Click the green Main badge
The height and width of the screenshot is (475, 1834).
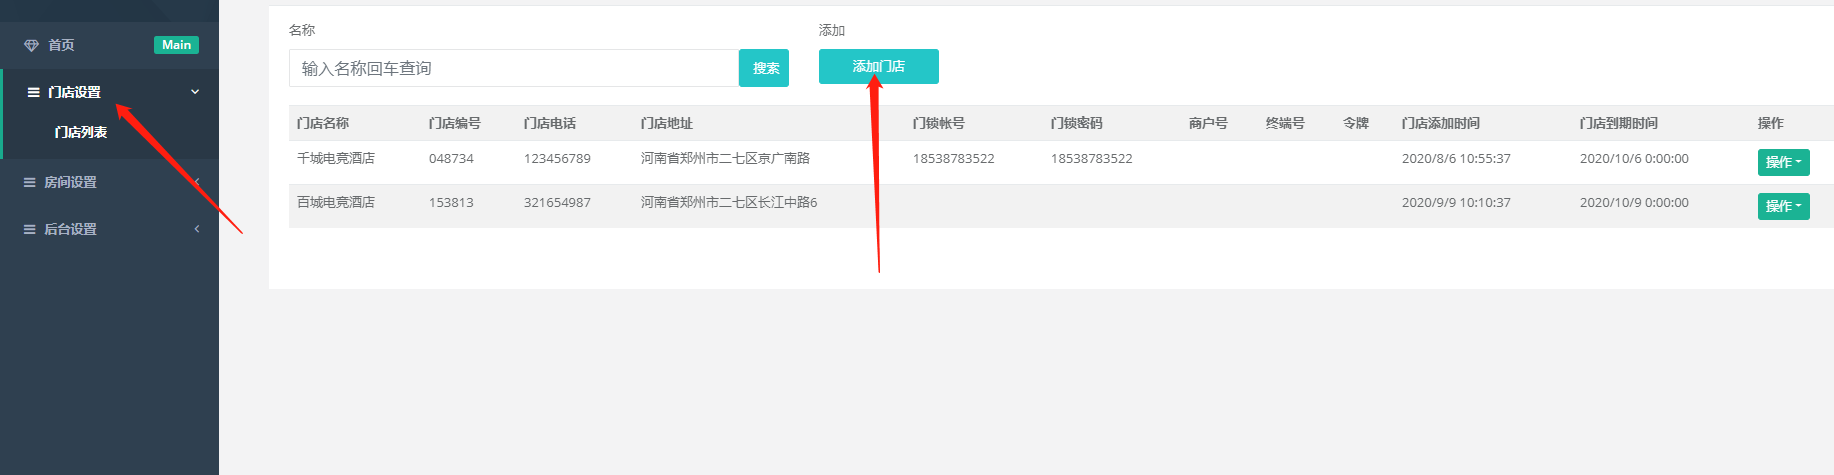click(176, 45)
